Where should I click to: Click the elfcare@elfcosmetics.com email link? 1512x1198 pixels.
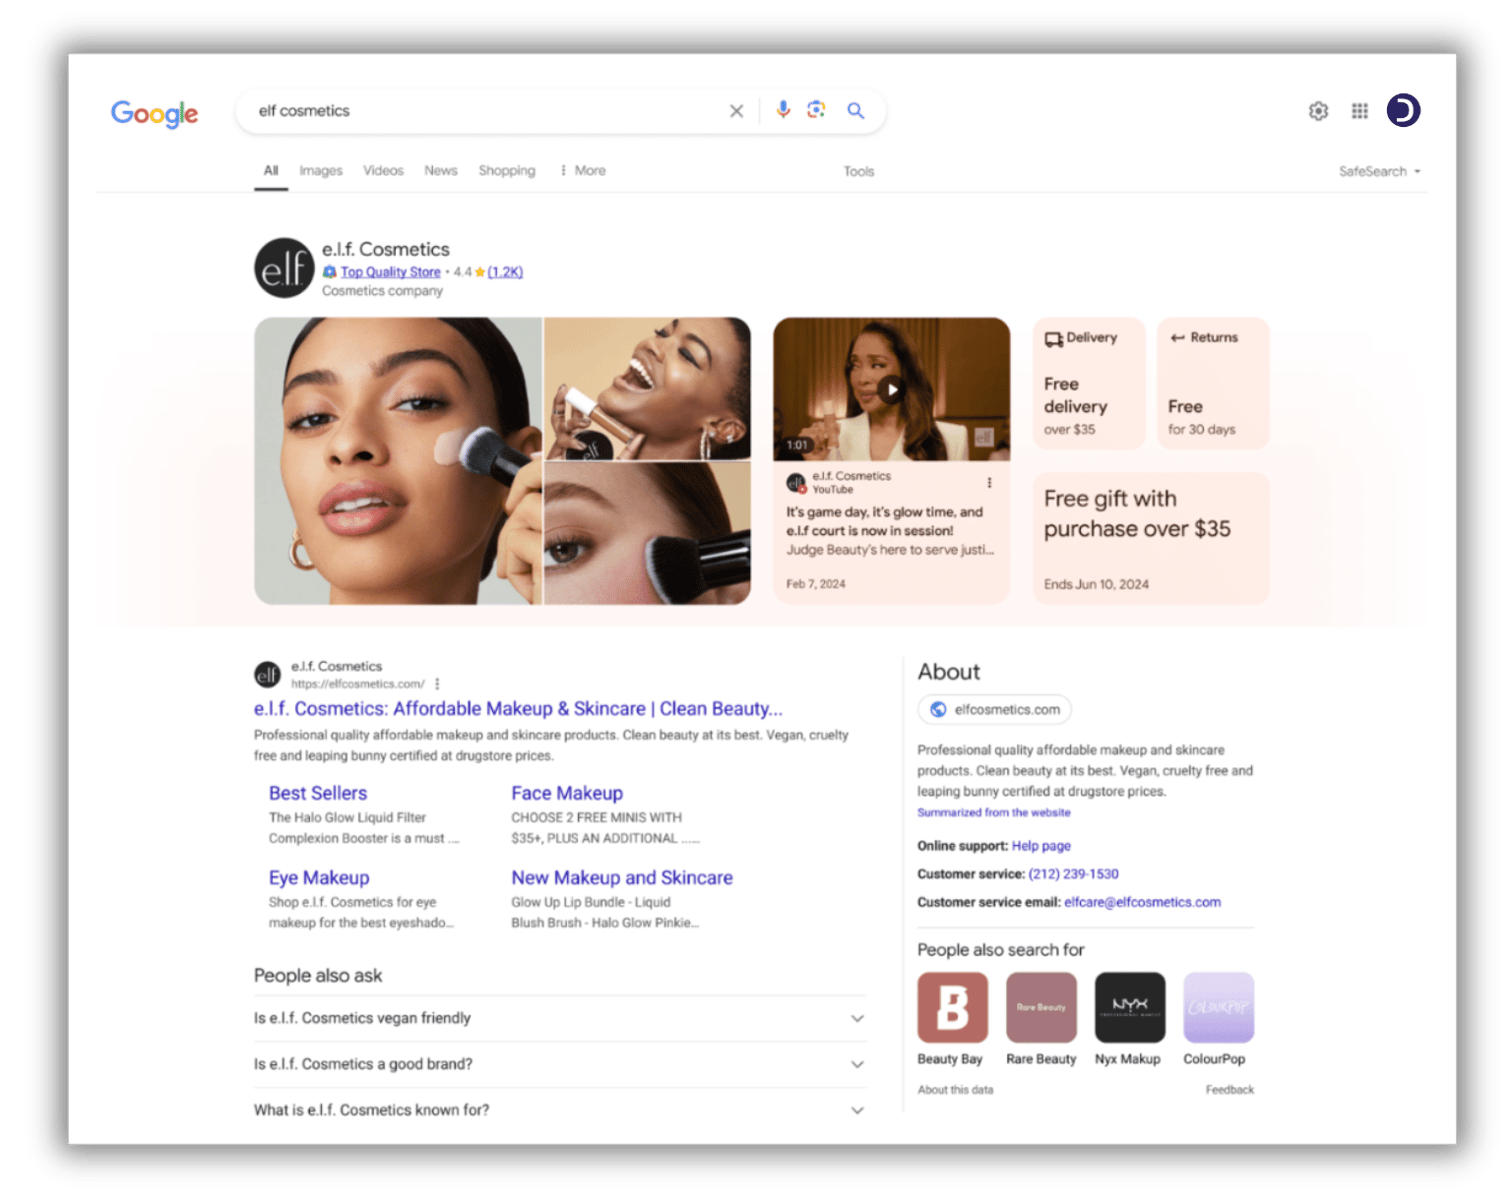[x=1142, y=902]
